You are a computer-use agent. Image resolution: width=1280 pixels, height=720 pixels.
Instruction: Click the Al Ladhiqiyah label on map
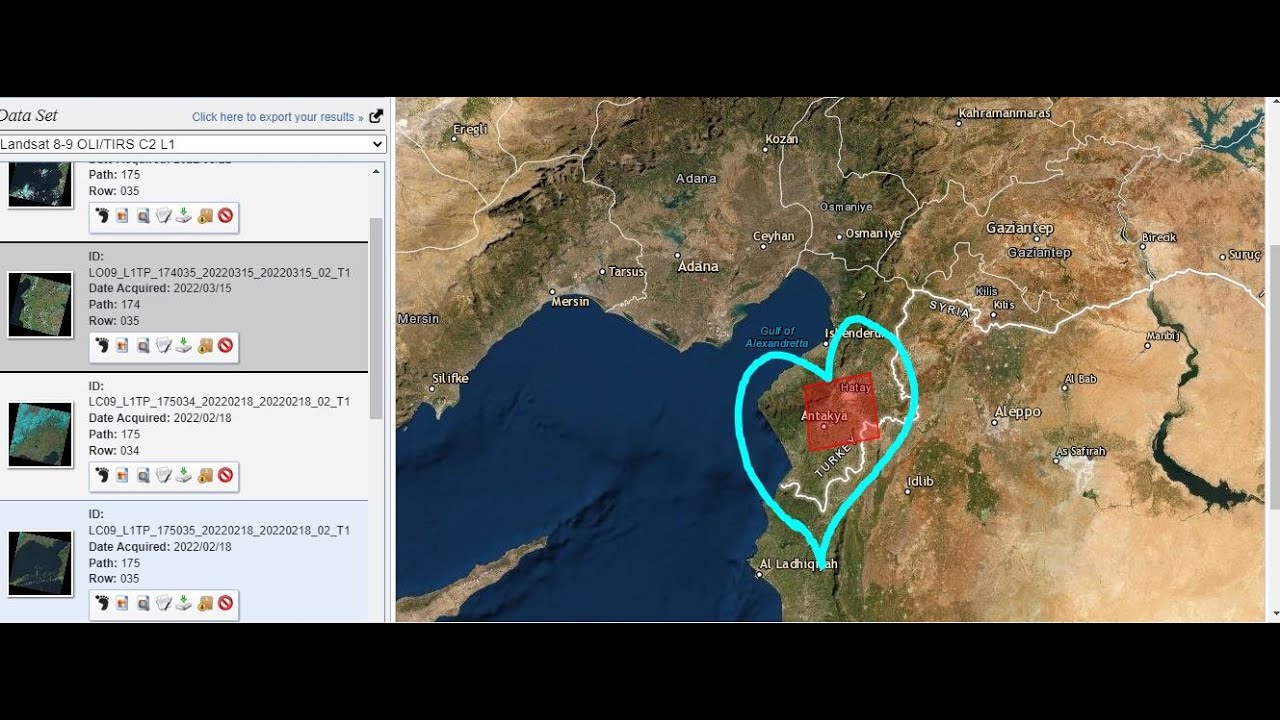coord(798,564)
